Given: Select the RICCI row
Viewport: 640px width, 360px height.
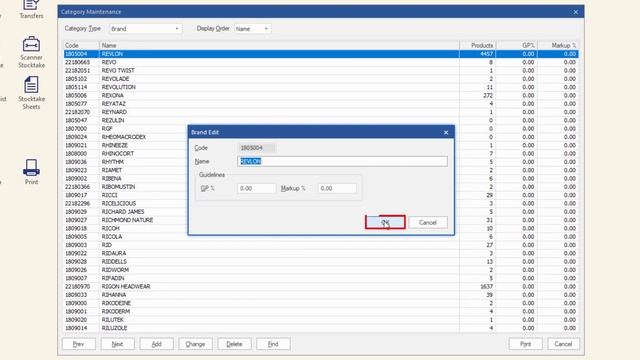Looking at the screenshot, I should point(321,195).
